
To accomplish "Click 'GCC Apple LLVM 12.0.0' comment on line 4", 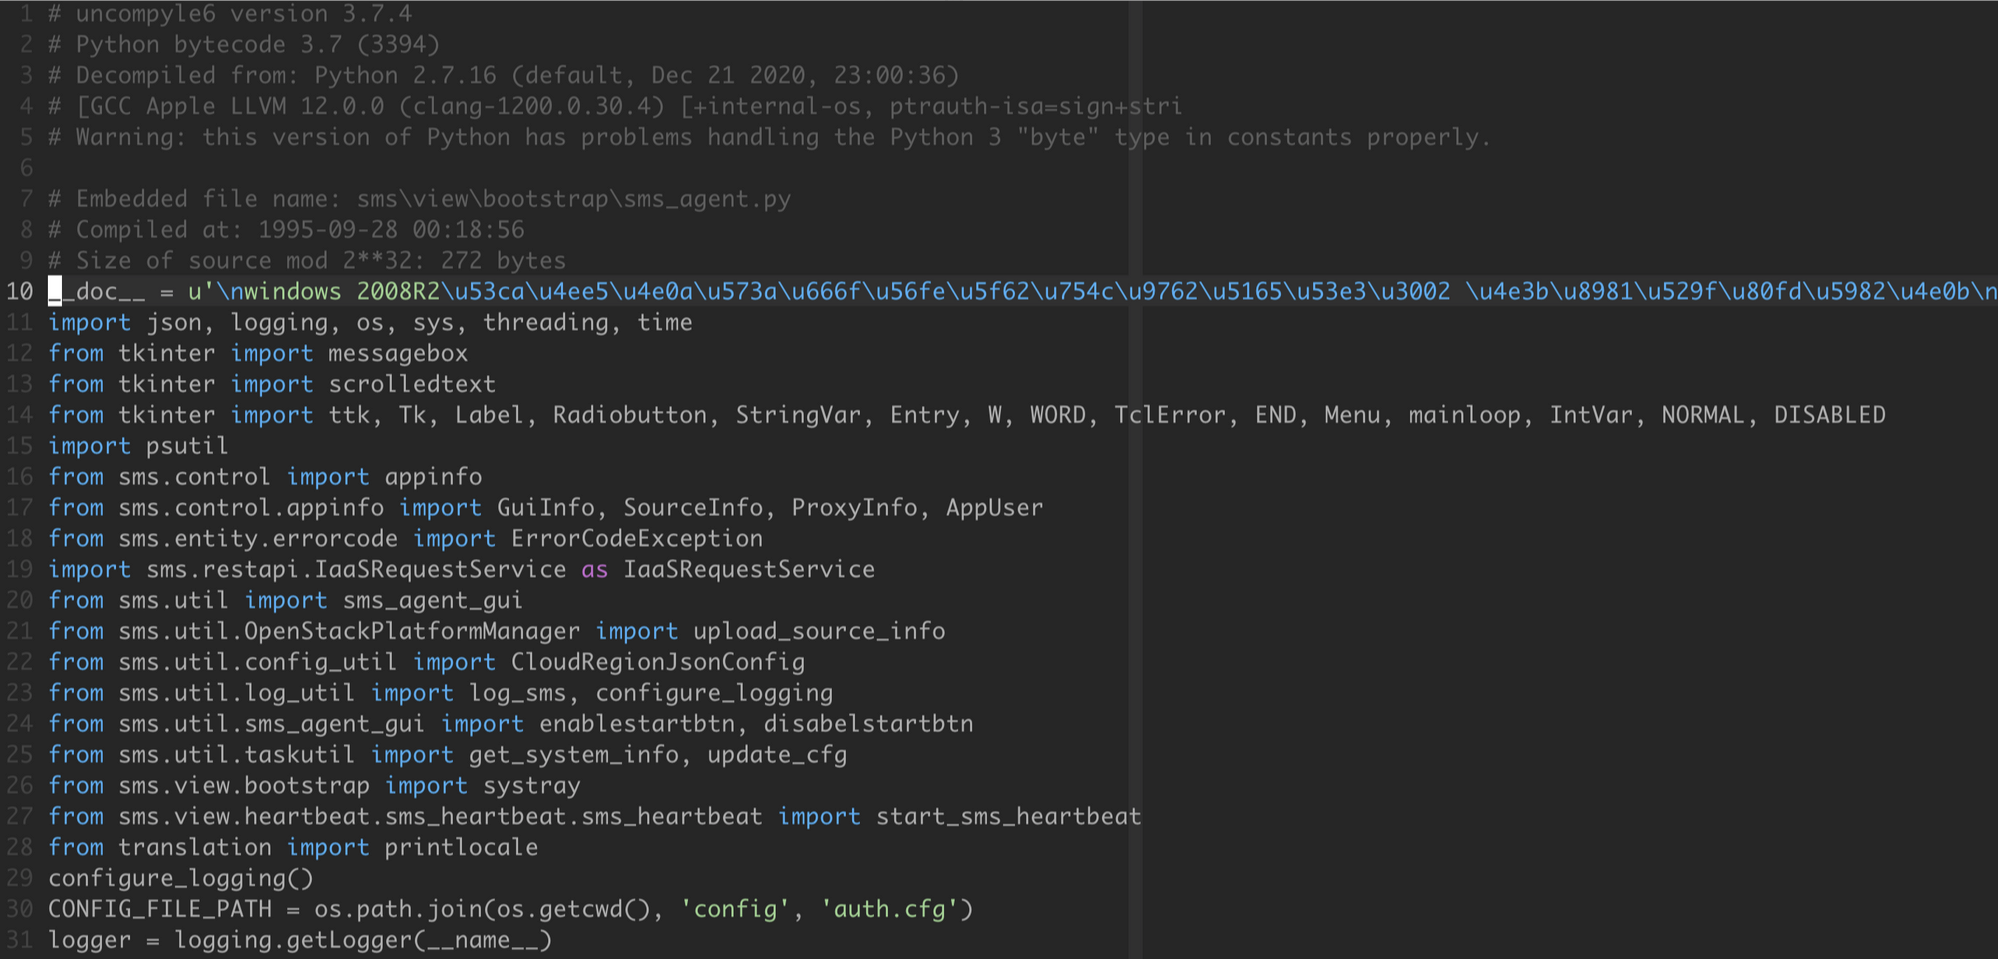I will pos(237,107).
